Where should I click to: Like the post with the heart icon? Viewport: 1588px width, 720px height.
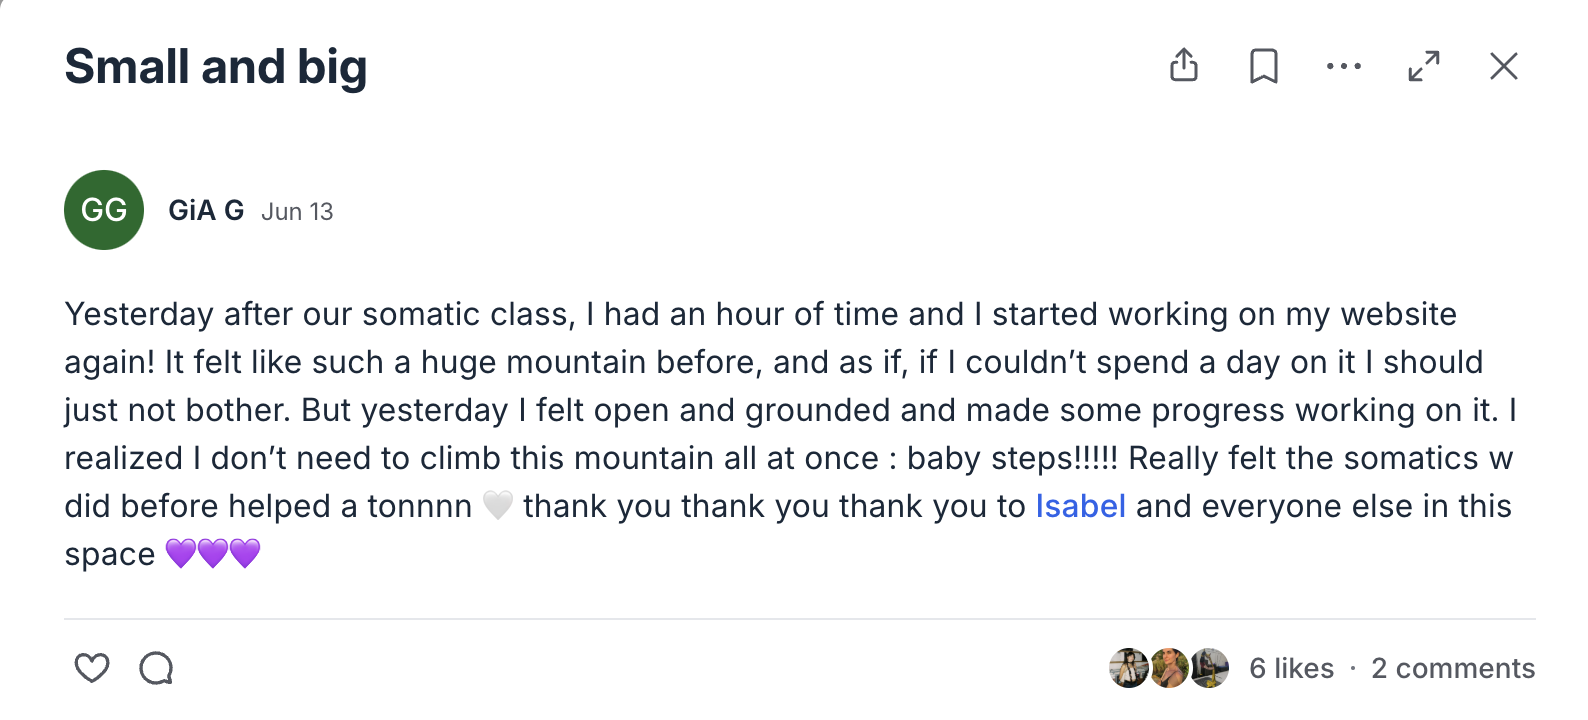[x=92, y=667]
